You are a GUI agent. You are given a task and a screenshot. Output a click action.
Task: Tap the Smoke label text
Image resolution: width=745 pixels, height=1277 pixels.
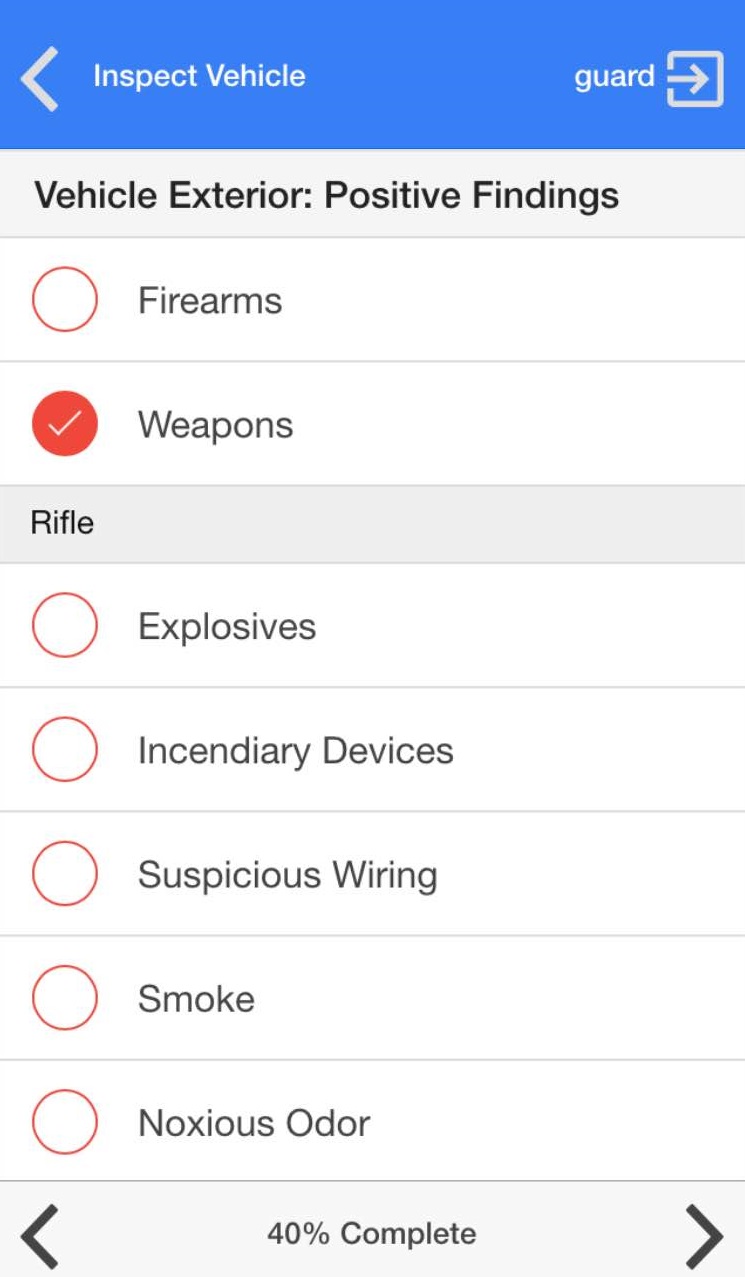click(x=196, y=999)
